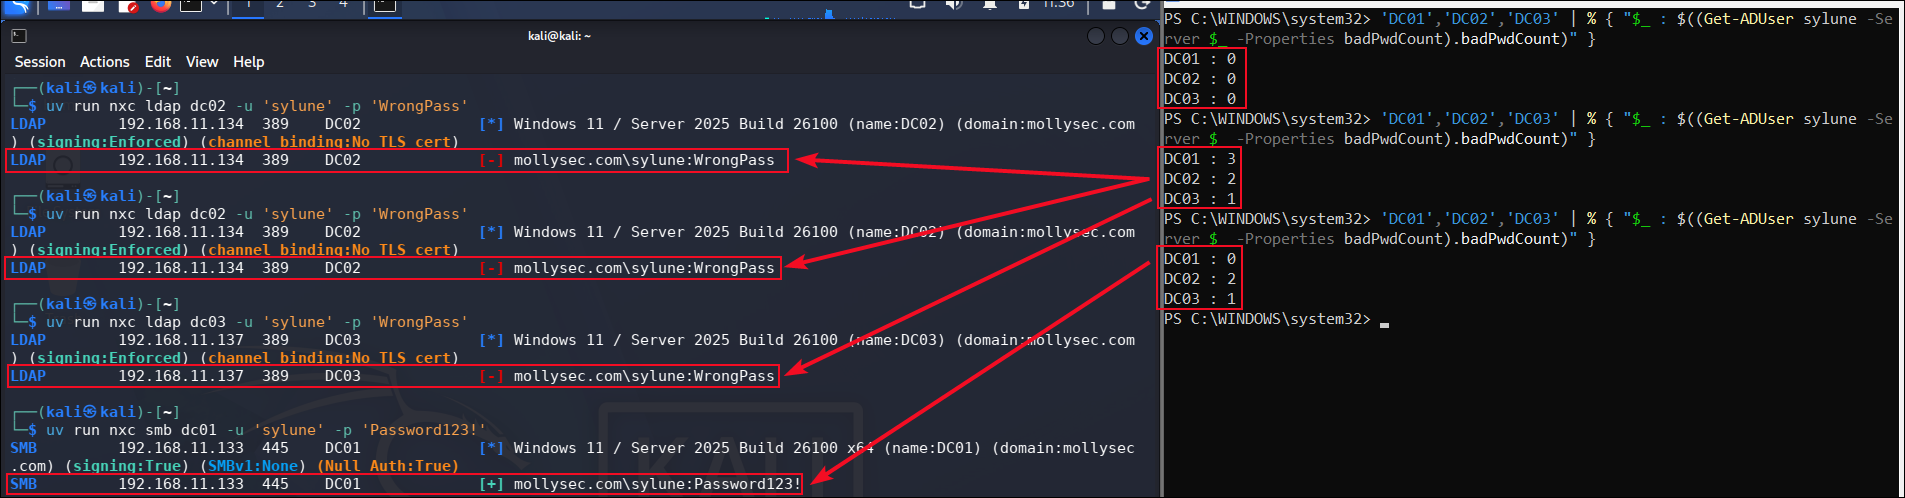Open the Session menu
Viewport: 1905px width, 498px height.
click(40, 62)
